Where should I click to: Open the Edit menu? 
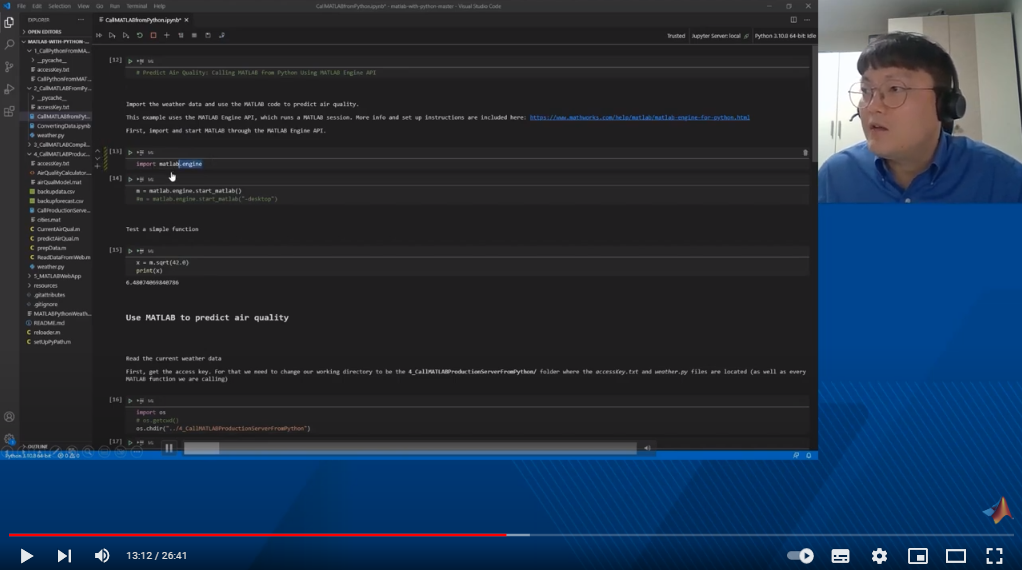[36, 6]
